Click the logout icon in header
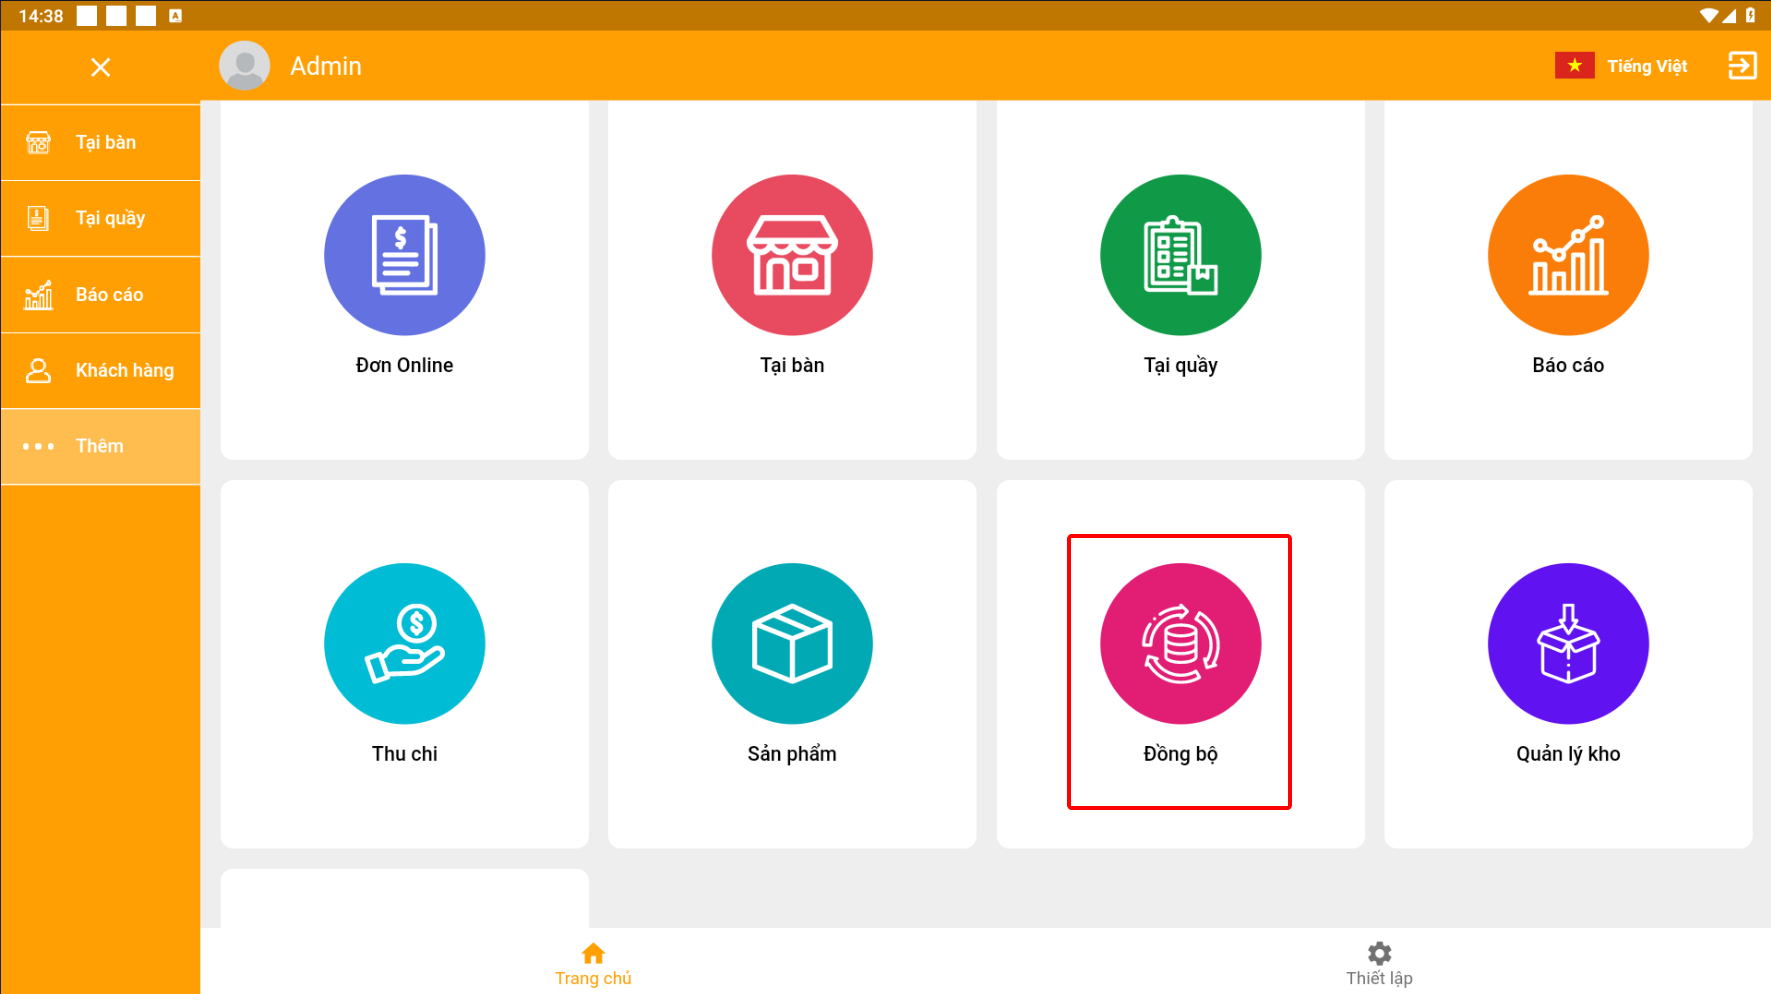 click(1742, 66)
